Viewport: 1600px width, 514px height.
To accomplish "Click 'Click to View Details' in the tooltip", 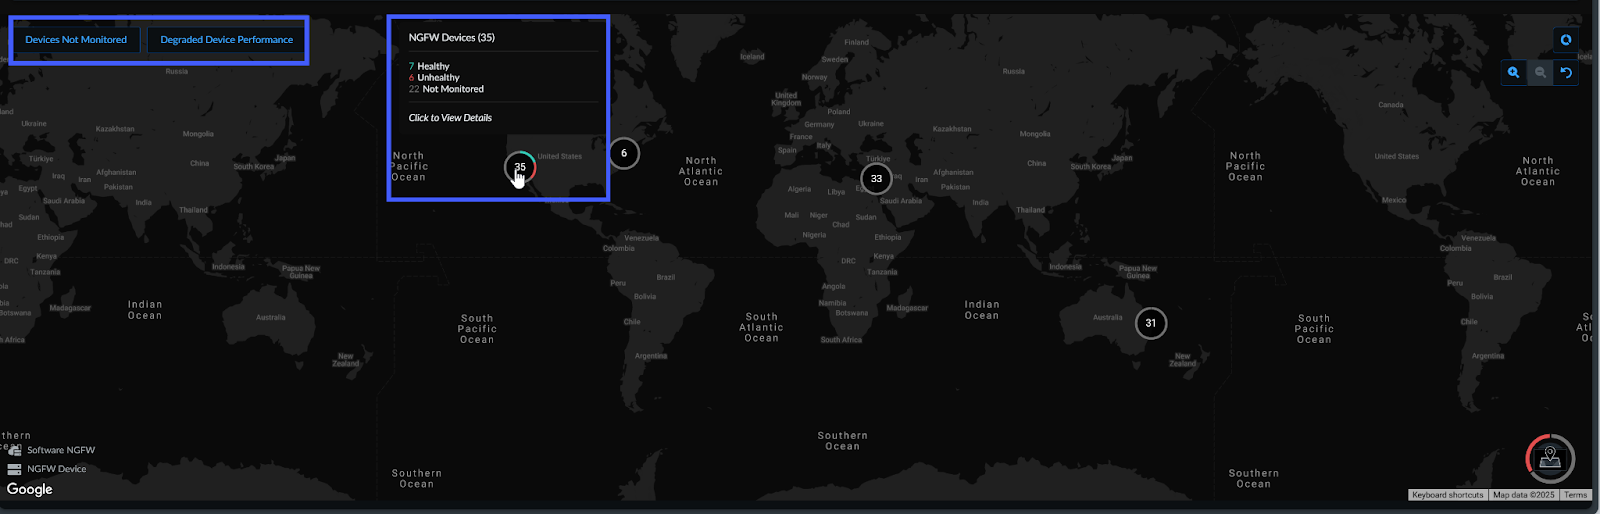I will [x=450, y=118].
